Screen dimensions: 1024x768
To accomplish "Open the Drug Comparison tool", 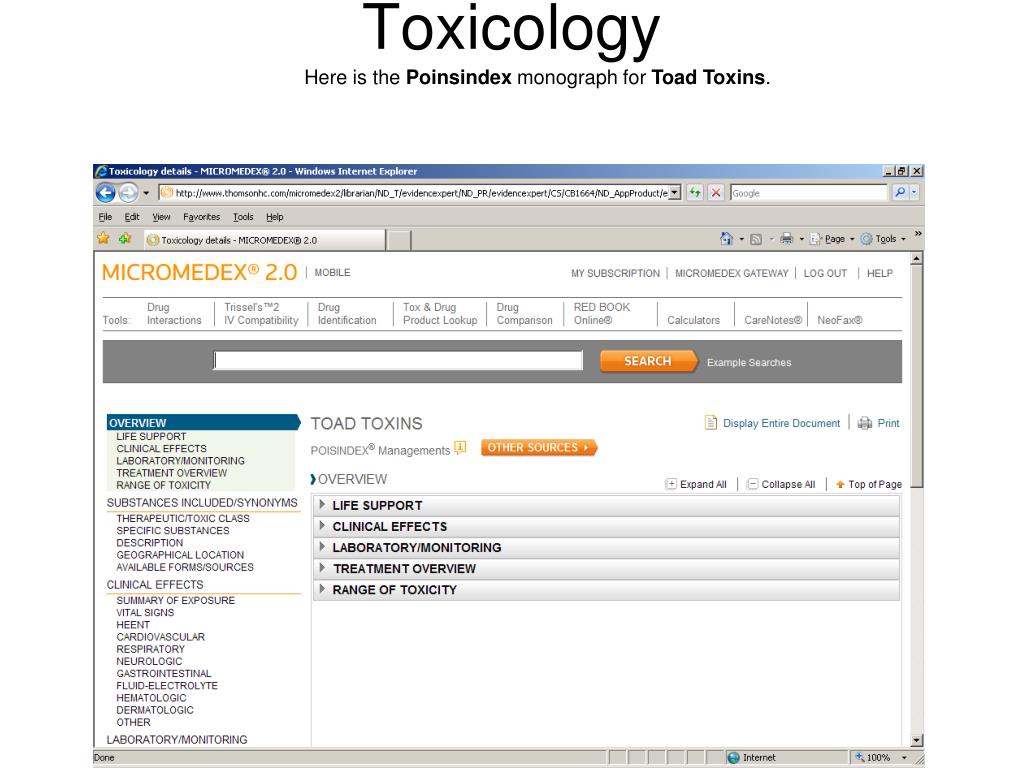I will [524, 313].
